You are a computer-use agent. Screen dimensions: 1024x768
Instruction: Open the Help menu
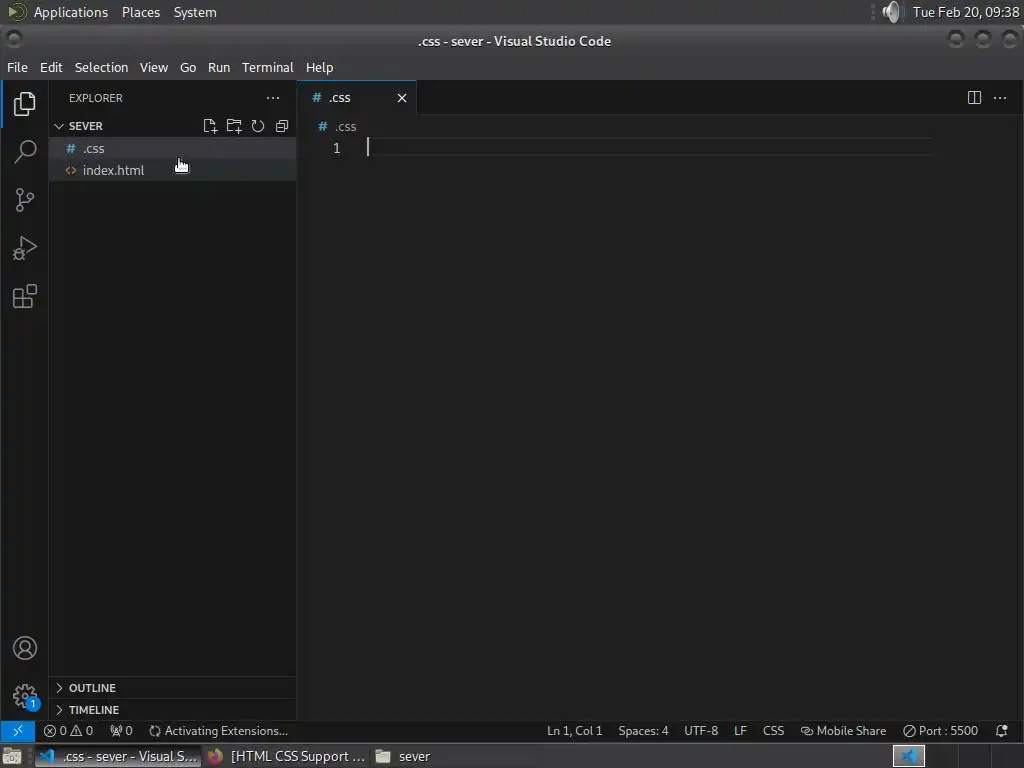coord(319,67)
